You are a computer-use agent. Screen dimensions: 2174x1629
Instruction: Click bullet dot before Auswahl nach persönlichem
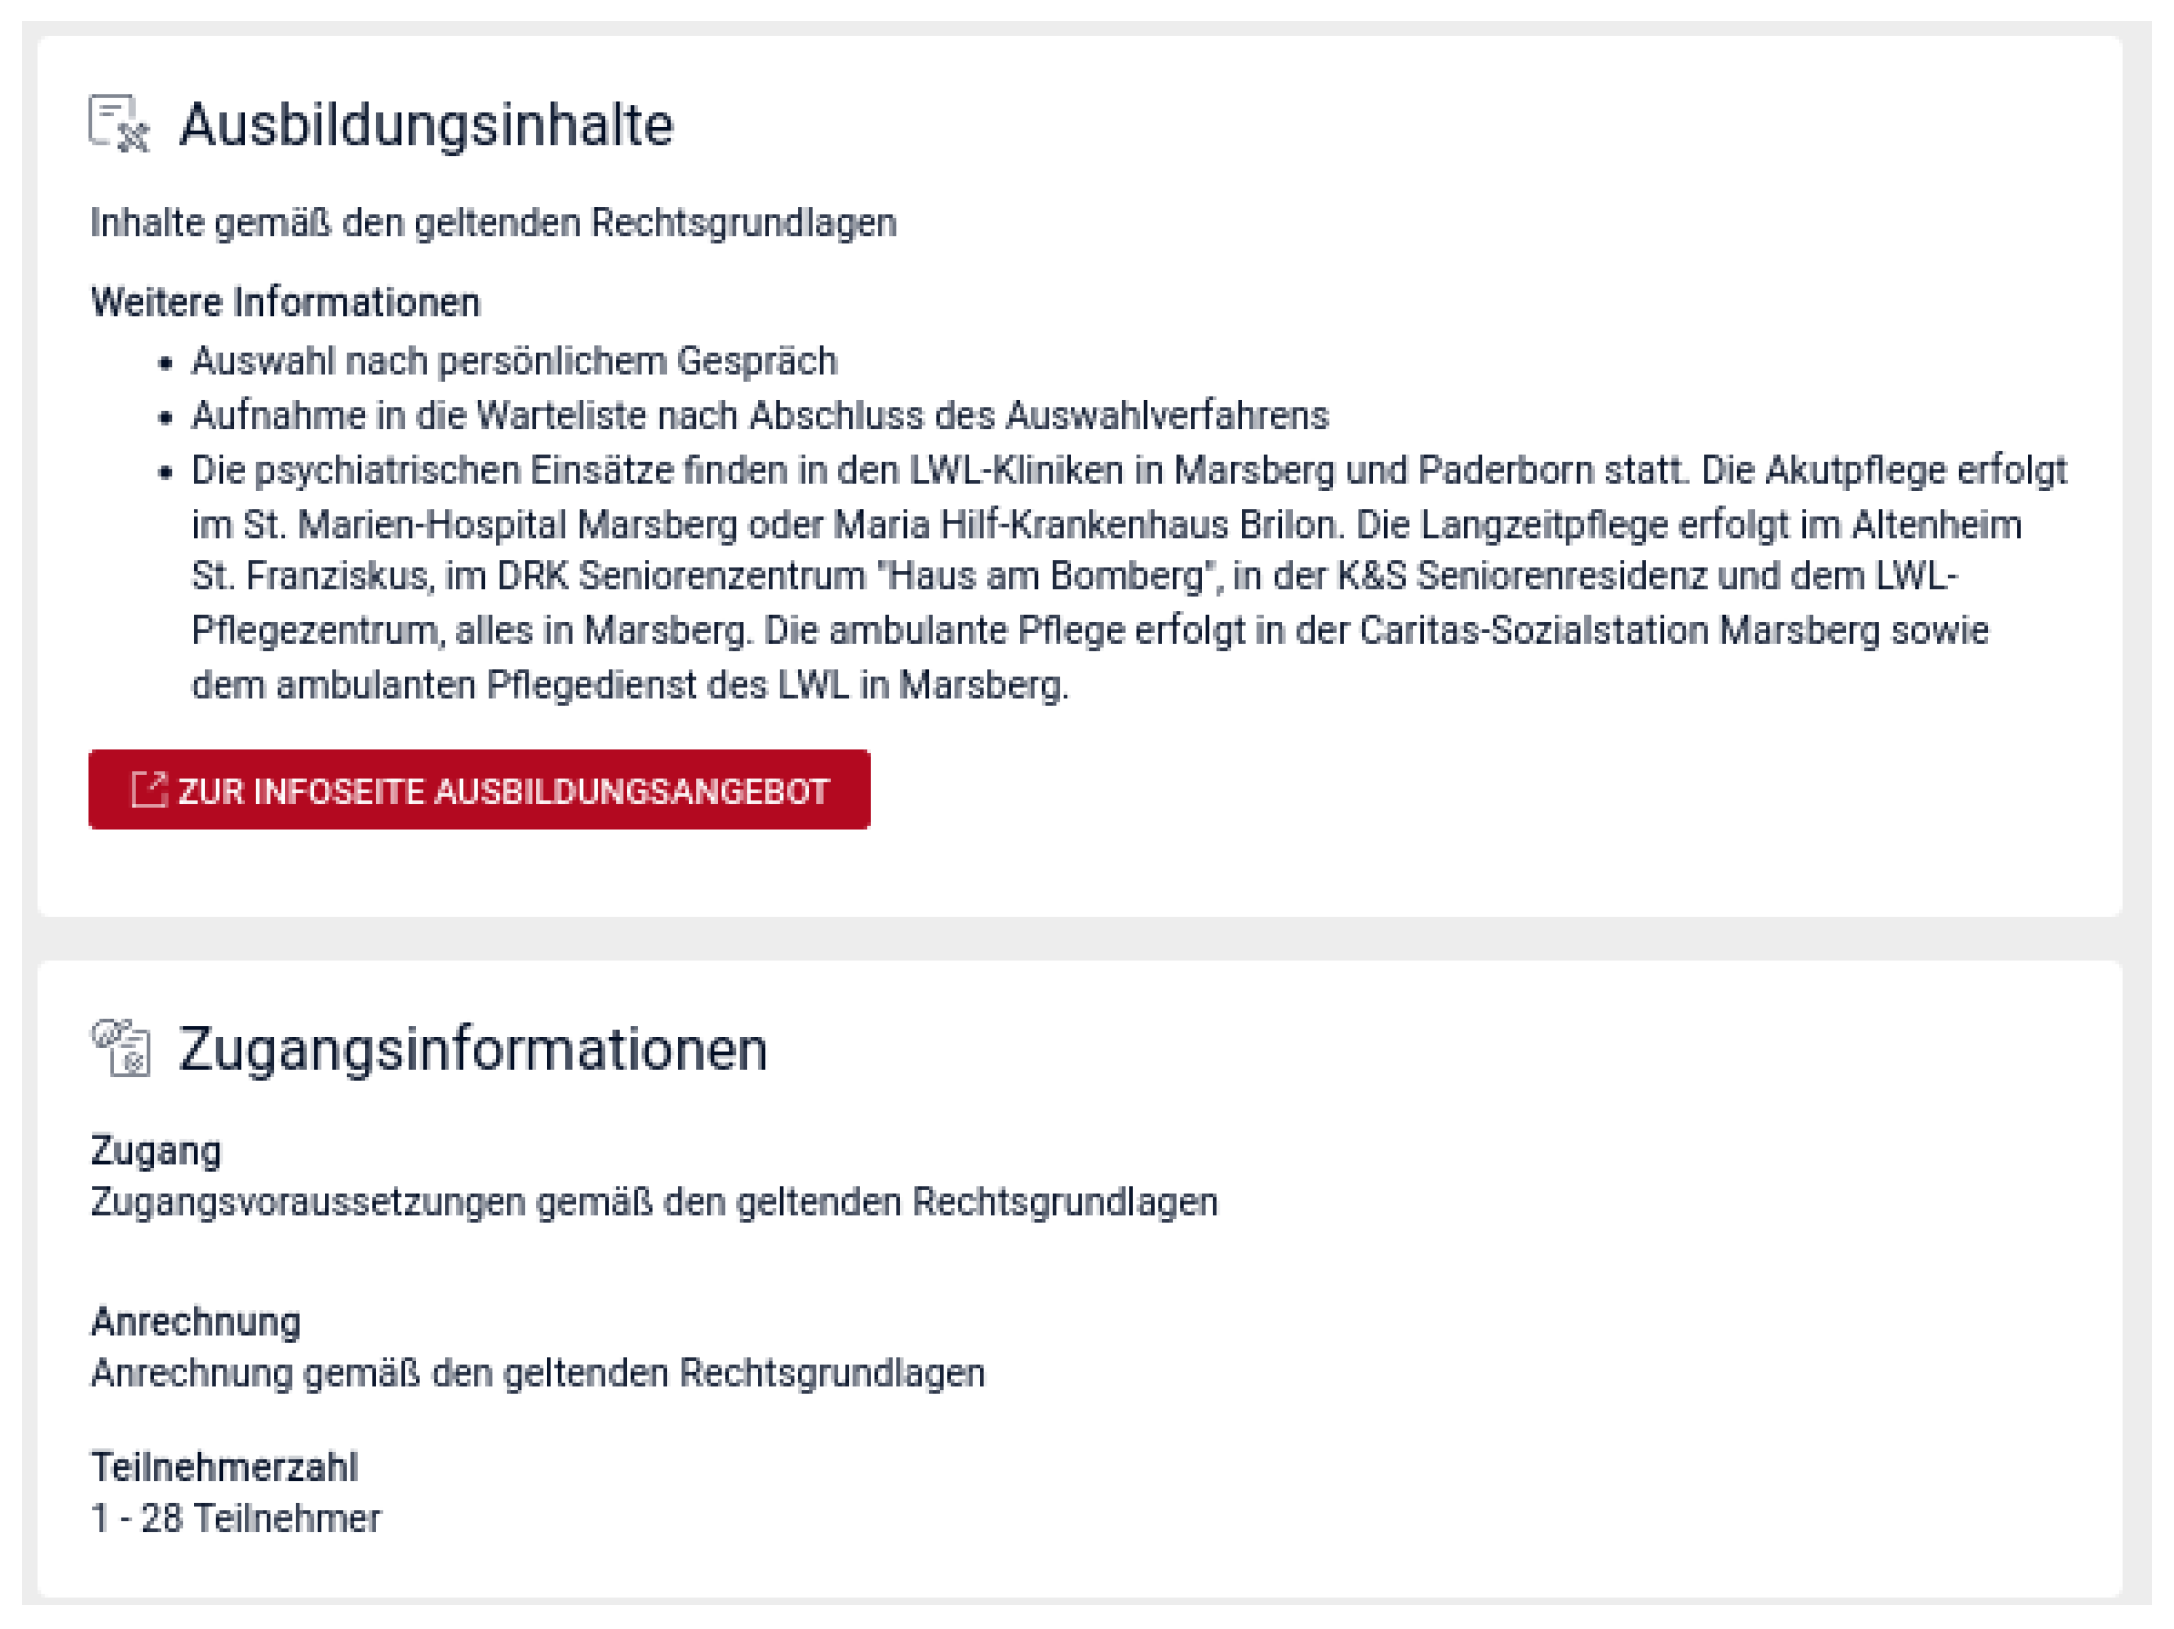point(165,363)
